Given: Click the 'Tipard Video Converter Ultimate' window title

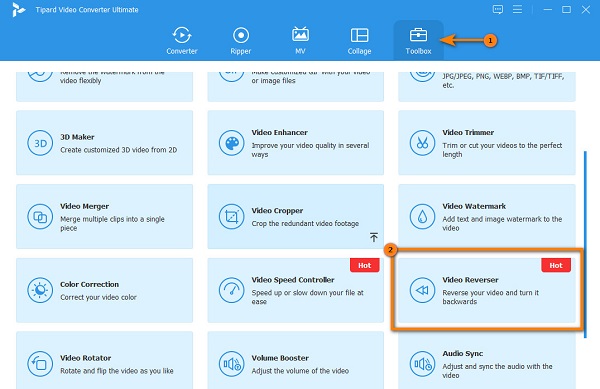Looking at the screenshot, I should tap(87, 10).
